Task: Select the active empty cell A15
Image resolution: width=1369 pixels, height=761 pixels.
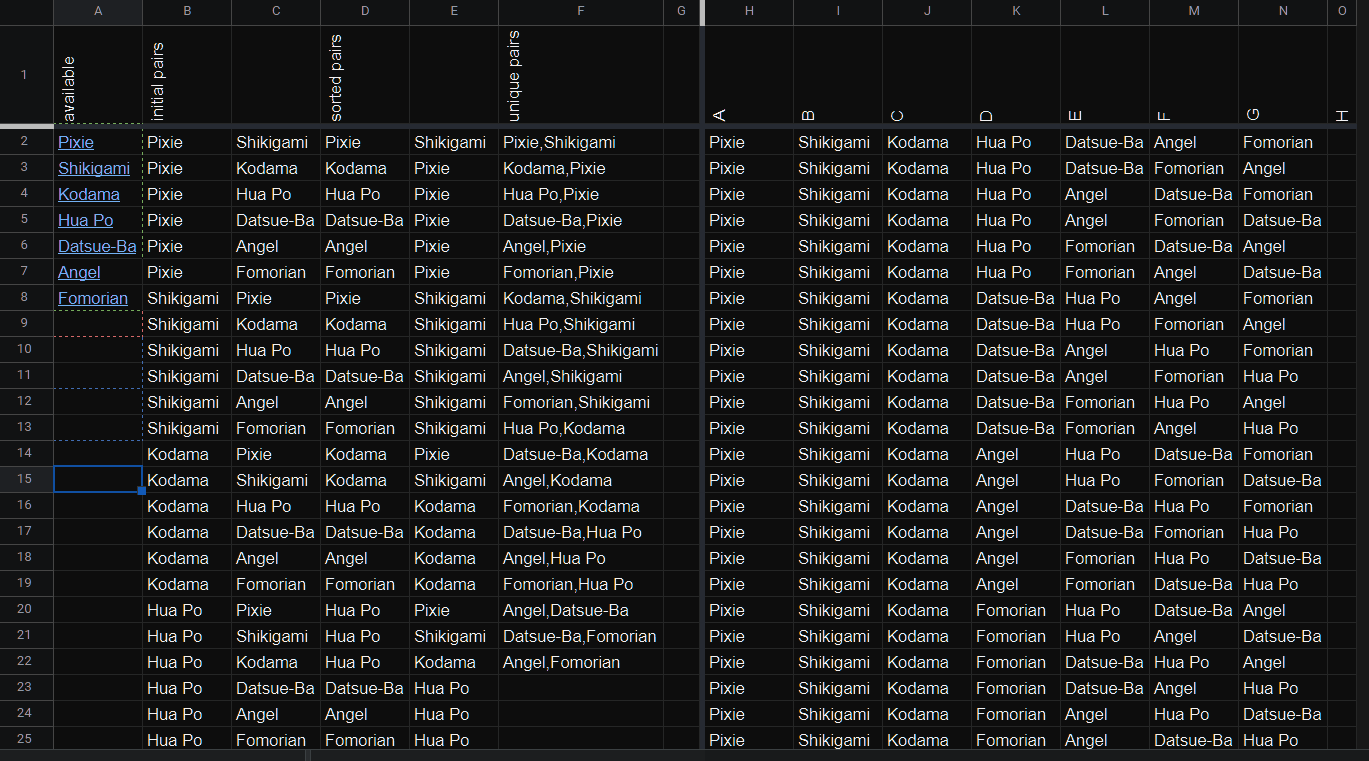Action: pos(98,480)
